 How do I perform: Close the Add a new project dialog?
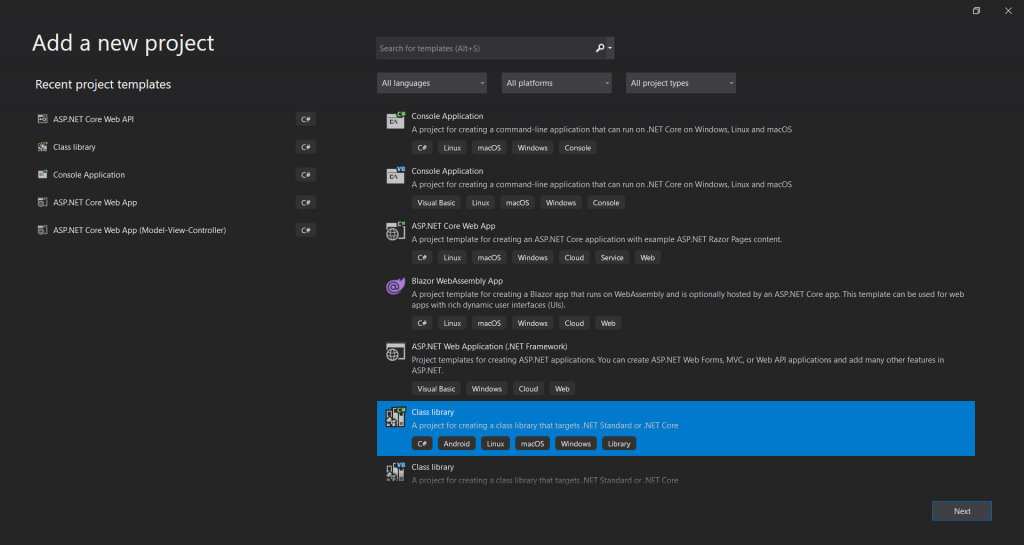pyautogui.click(x=1008, y=10)
